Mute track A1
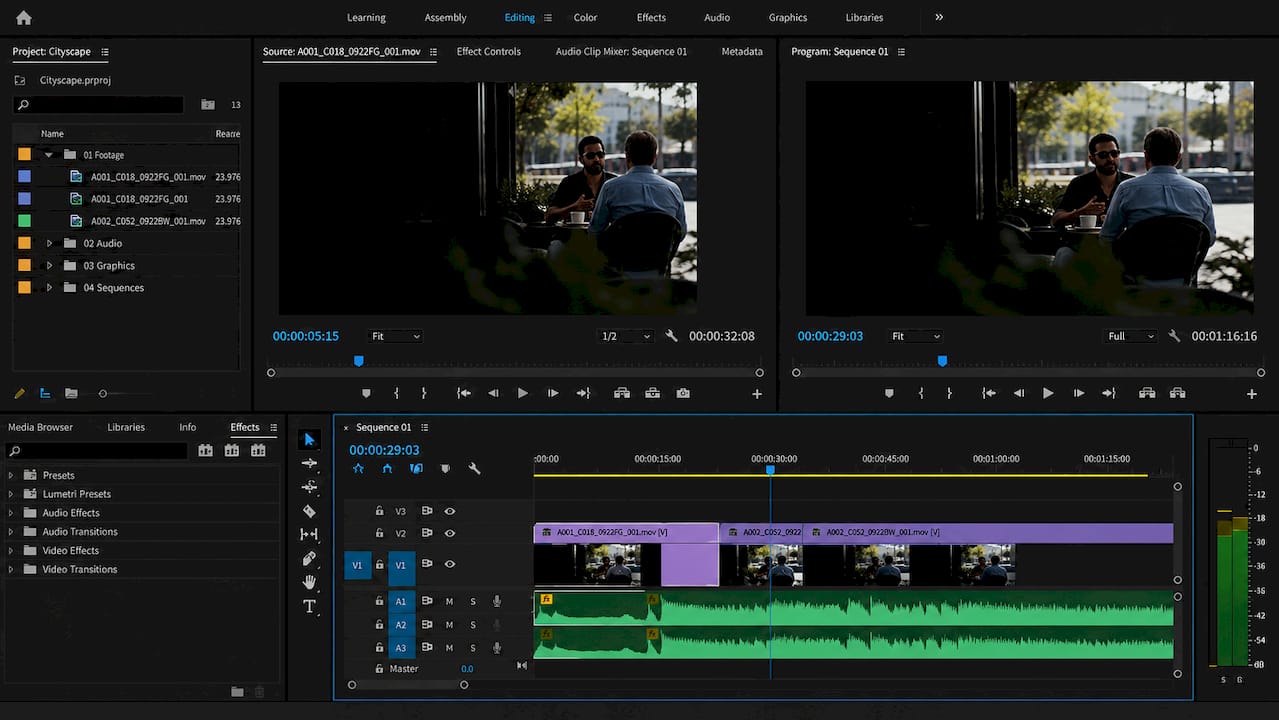 click(449, 601)
